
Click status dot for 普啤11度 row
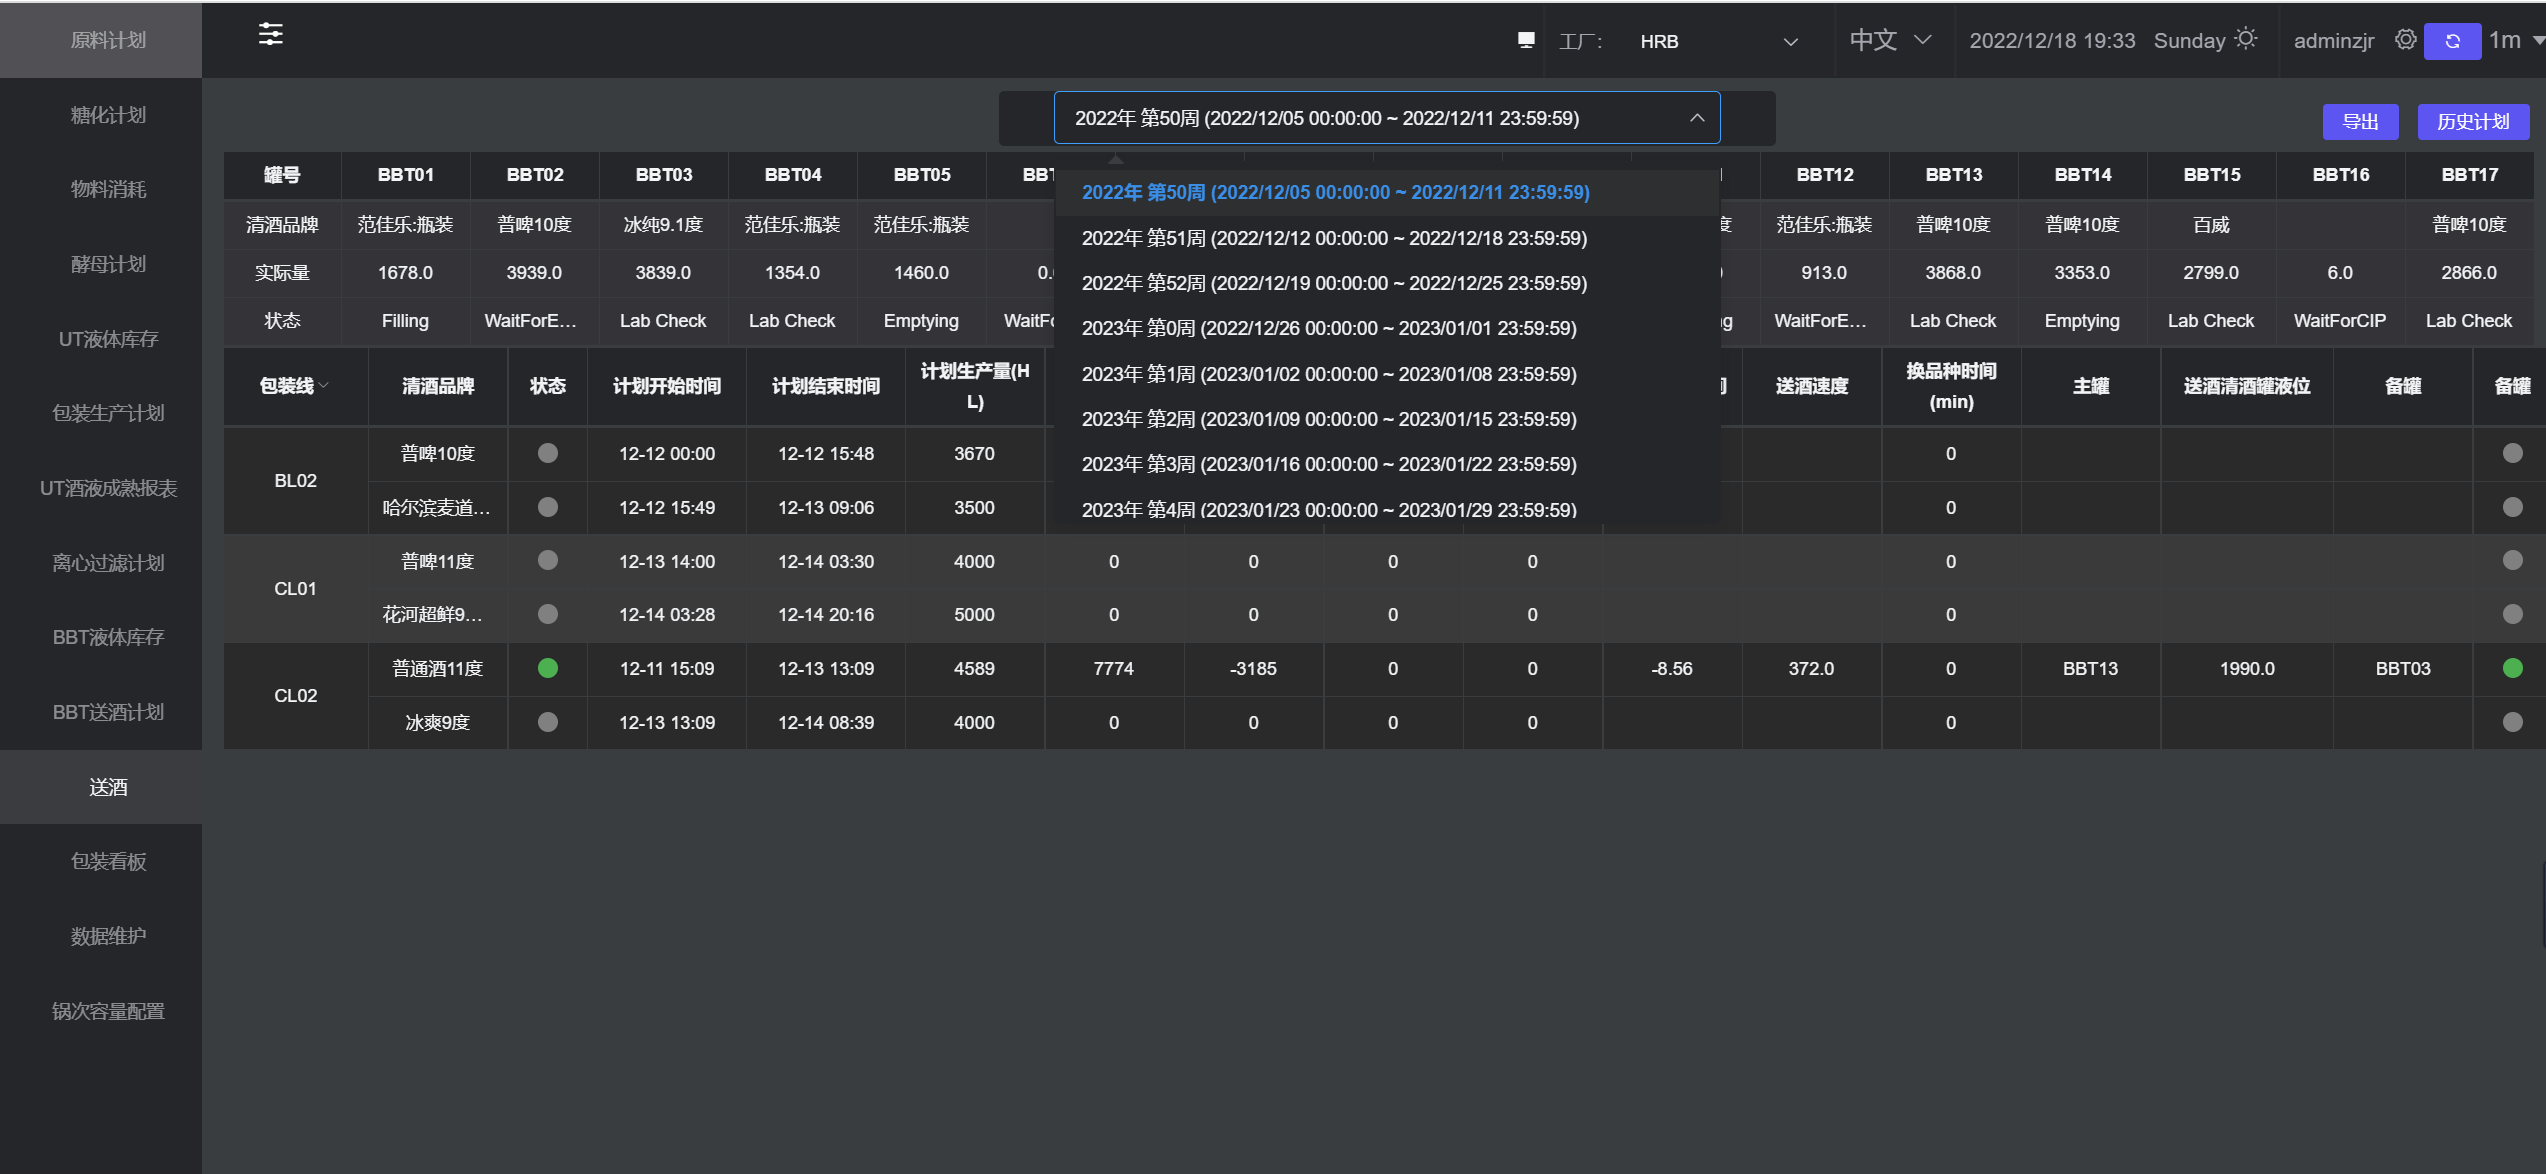point(548,560)
